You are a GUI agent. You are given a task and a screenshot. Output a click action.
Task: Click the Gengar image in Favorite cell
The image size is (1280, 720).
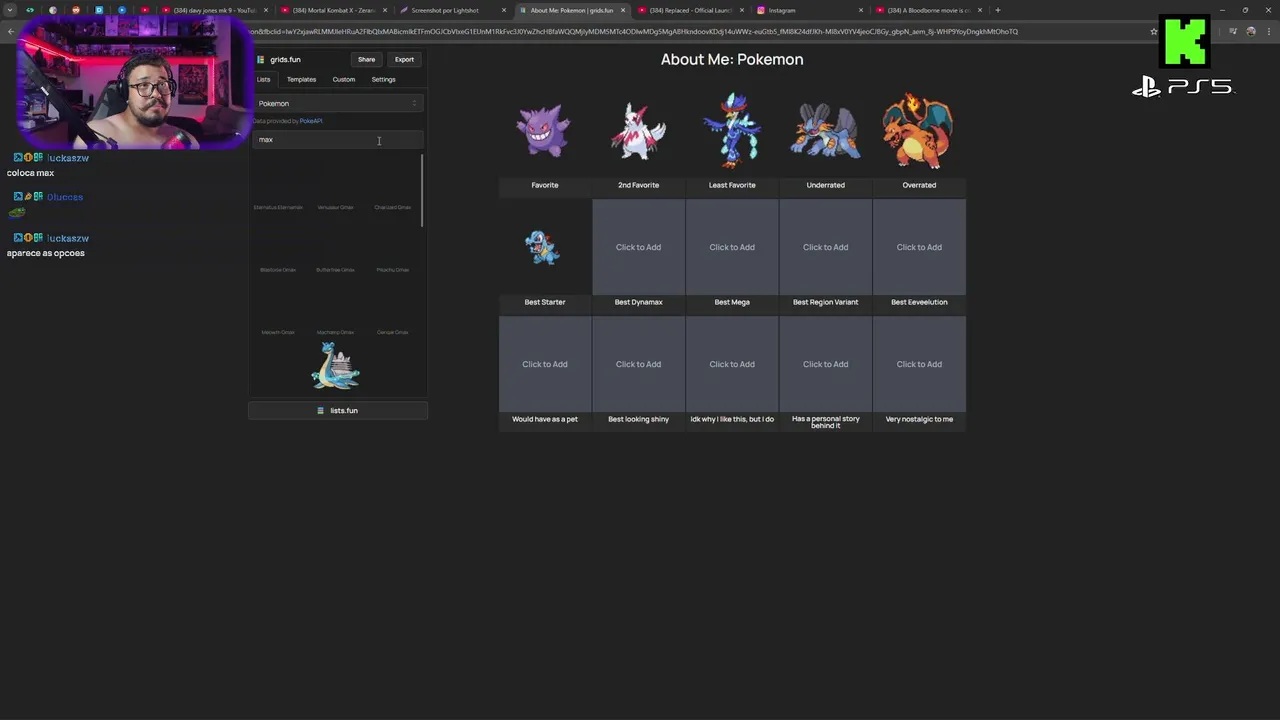(544, 130)
